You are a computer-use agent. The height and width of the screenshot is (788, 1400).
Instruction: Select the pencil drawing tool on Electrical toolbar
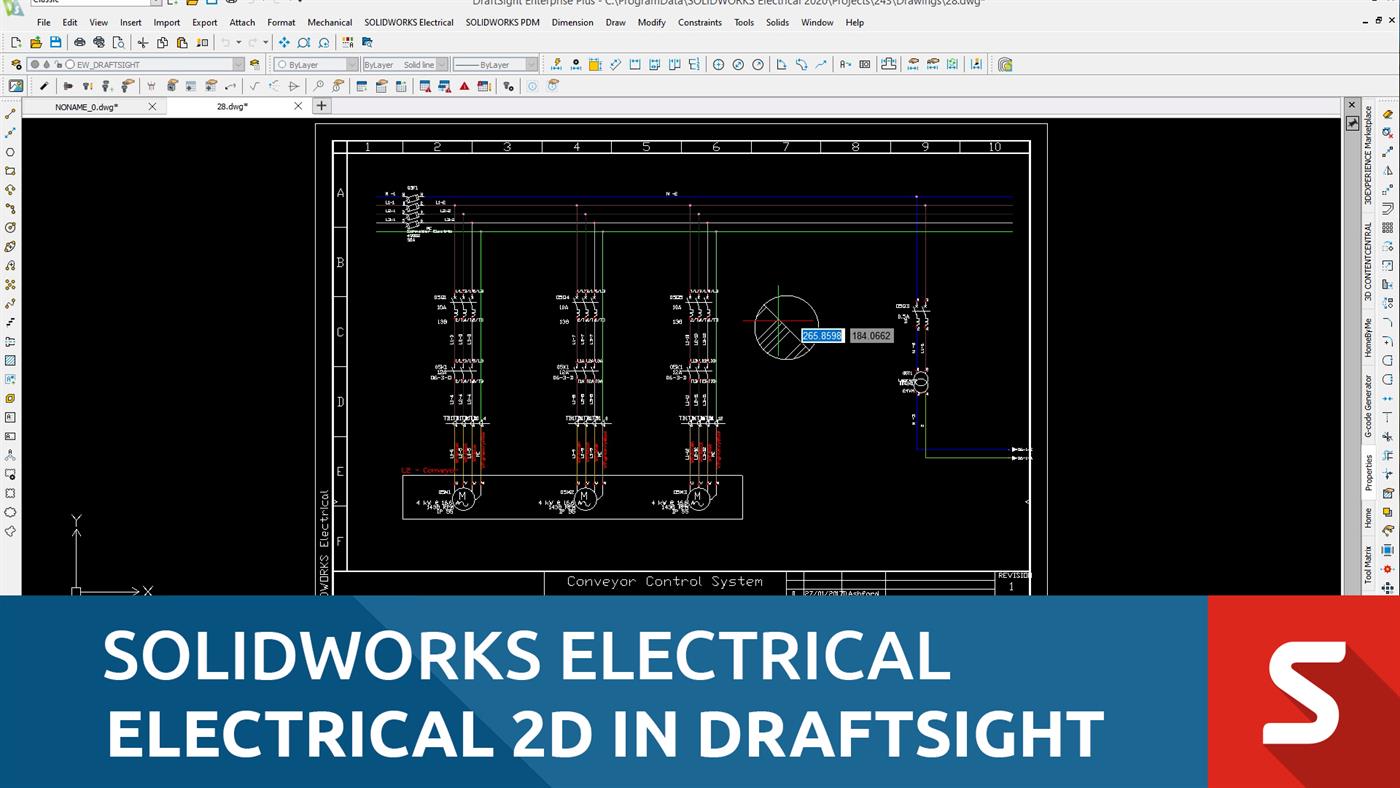(44, 86)
